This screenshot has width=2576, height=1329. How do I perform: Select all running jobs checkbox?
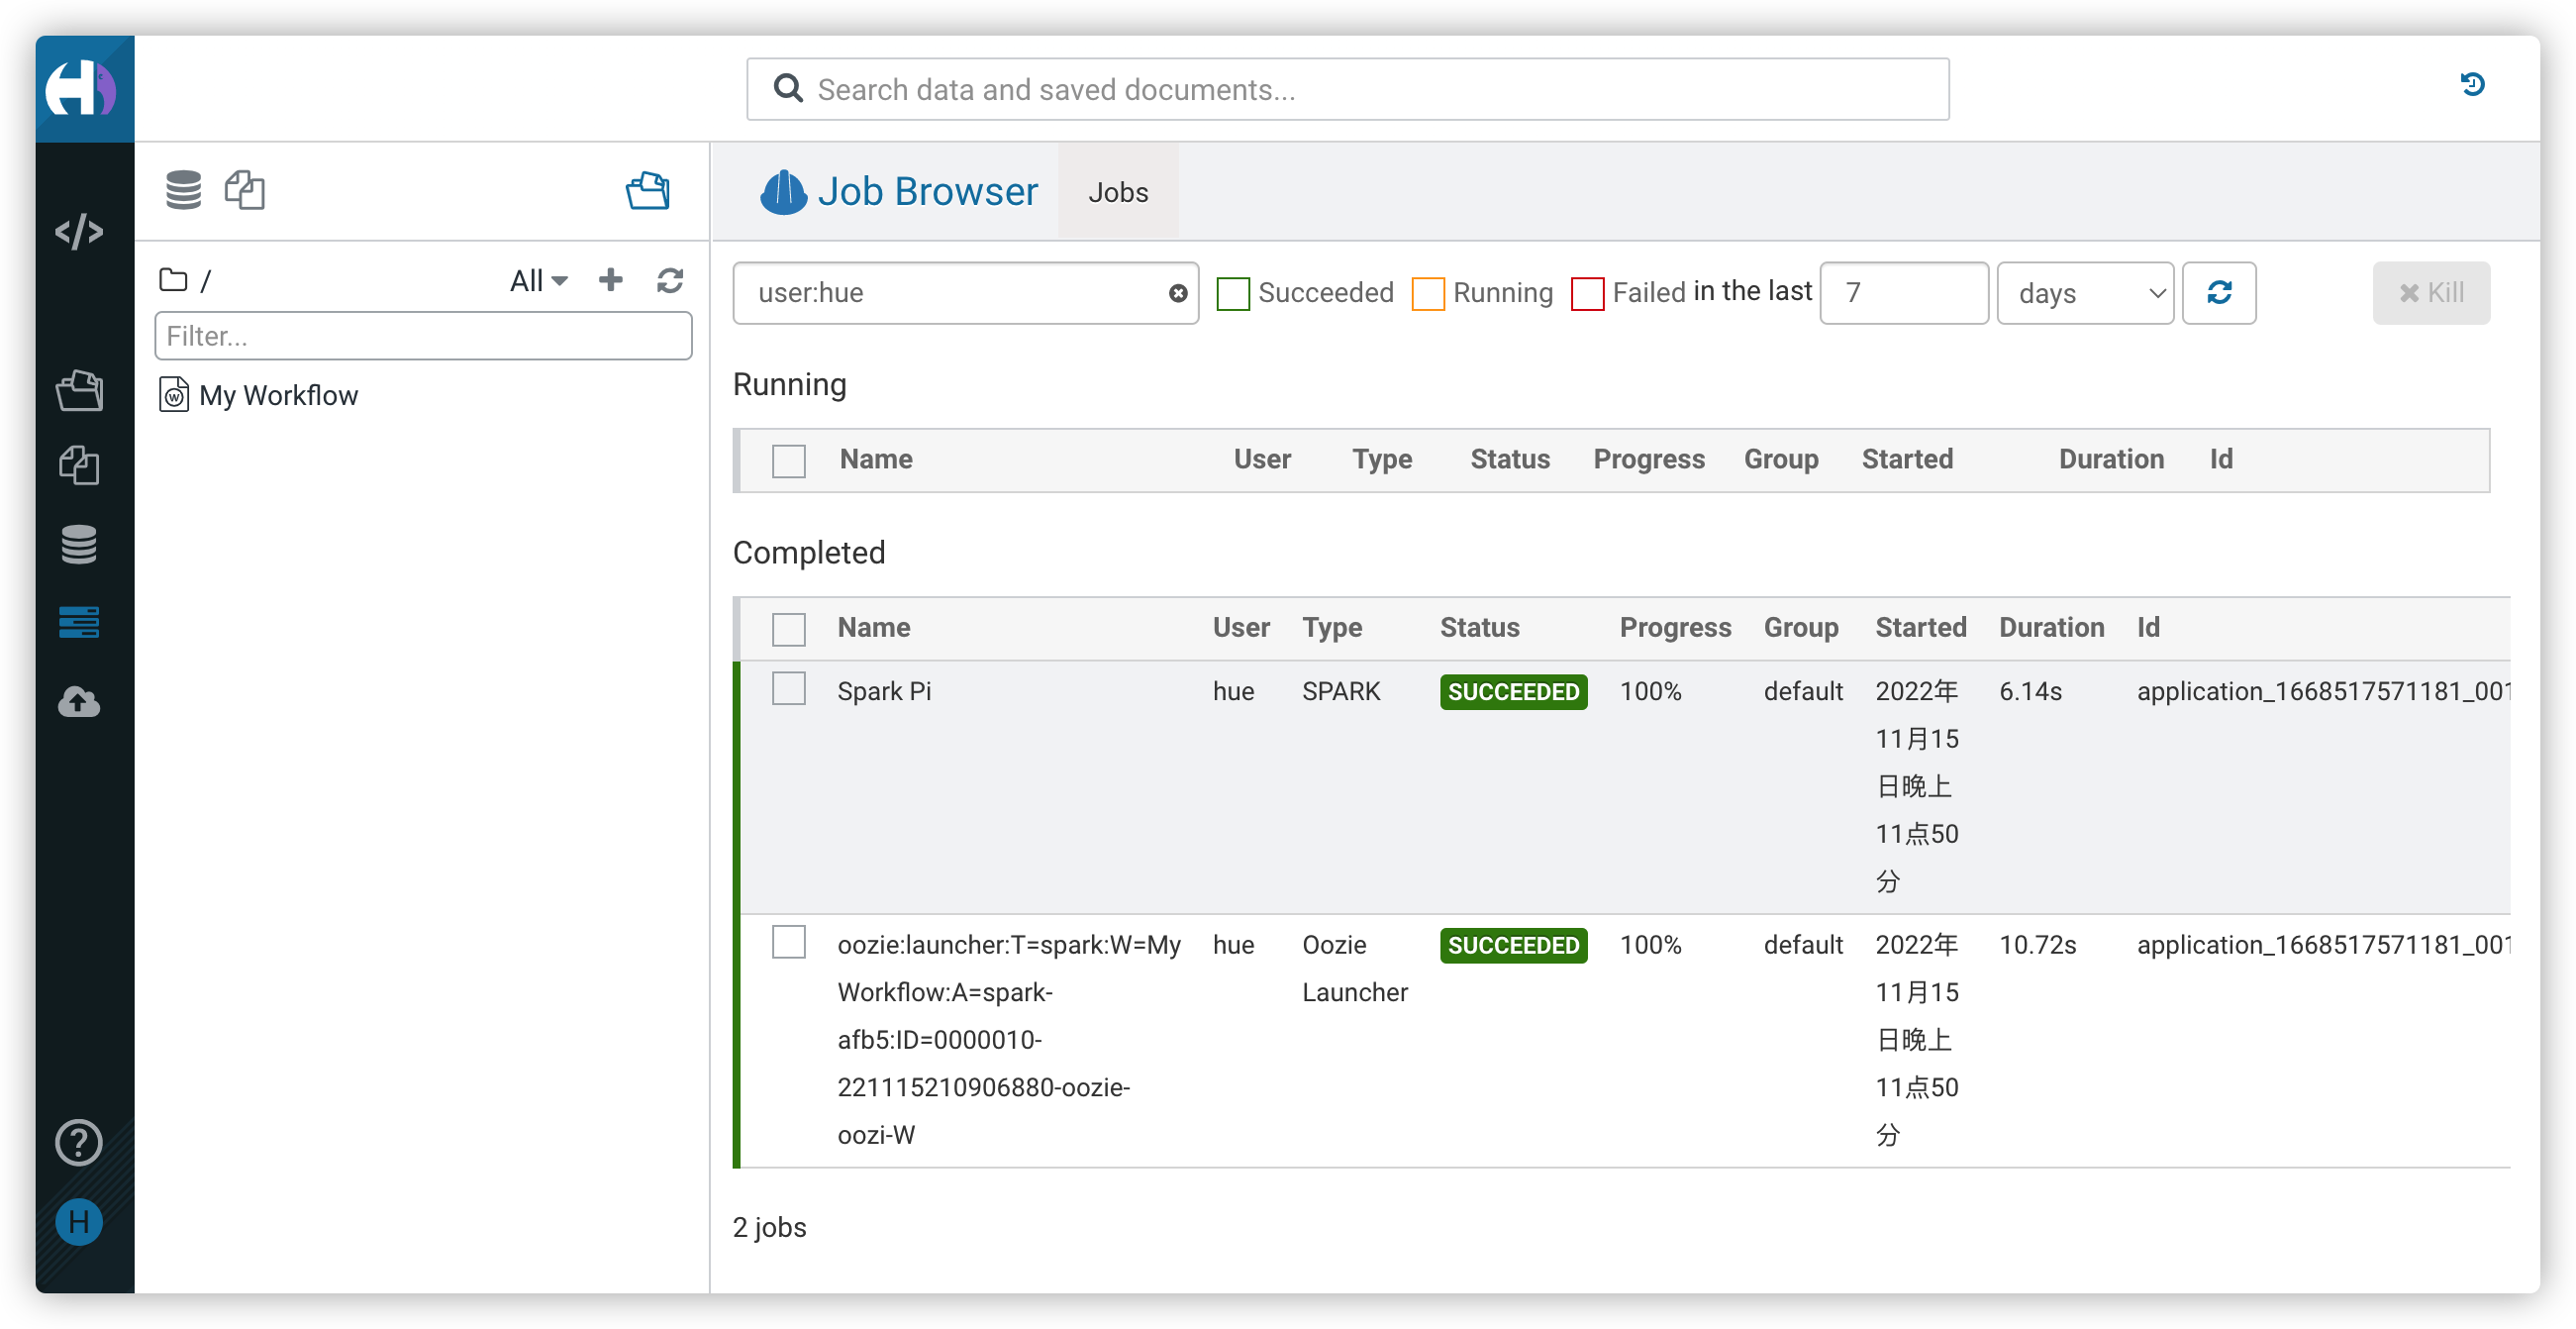789,461
